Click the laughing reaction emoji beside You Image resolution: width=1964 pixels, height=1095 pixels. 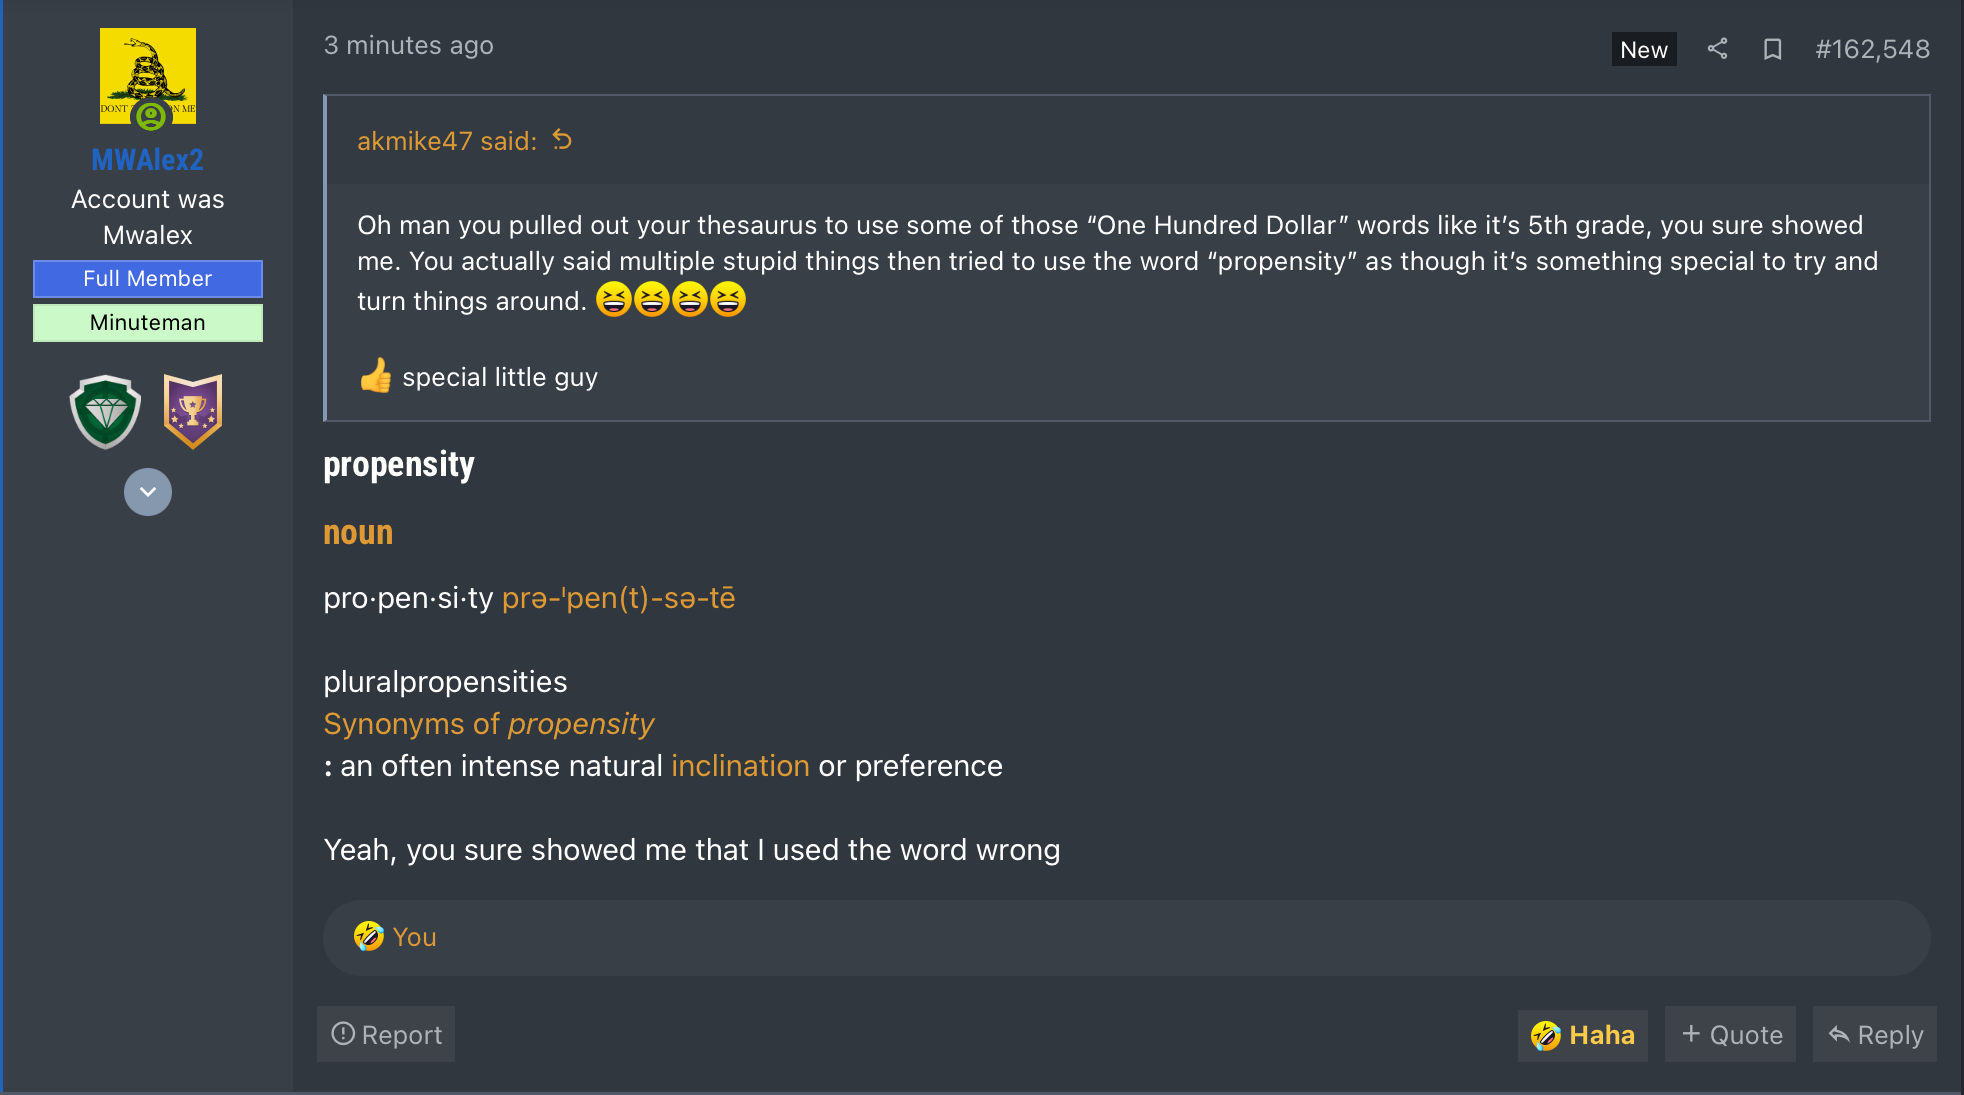coord(369,937)
